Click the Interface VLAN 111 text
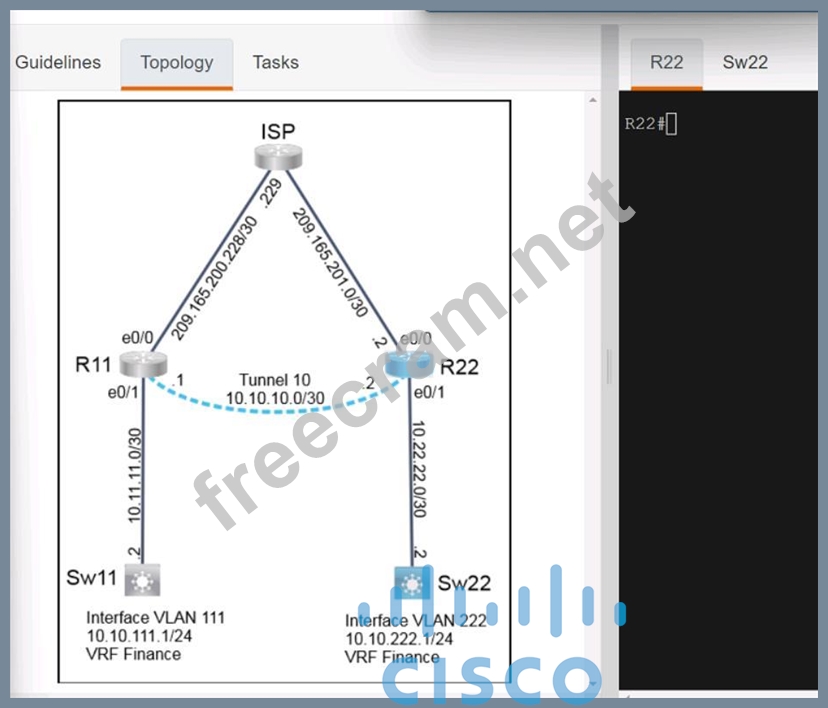 point(155,617)
